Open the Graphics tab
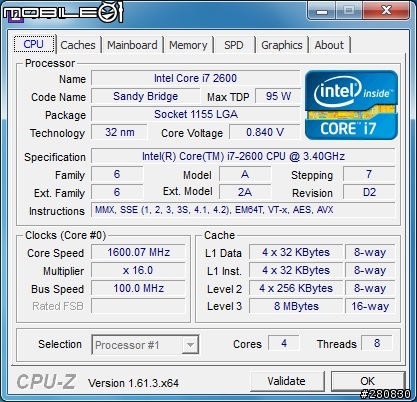Viewport: 417px width, 402px height. (282, 45)
